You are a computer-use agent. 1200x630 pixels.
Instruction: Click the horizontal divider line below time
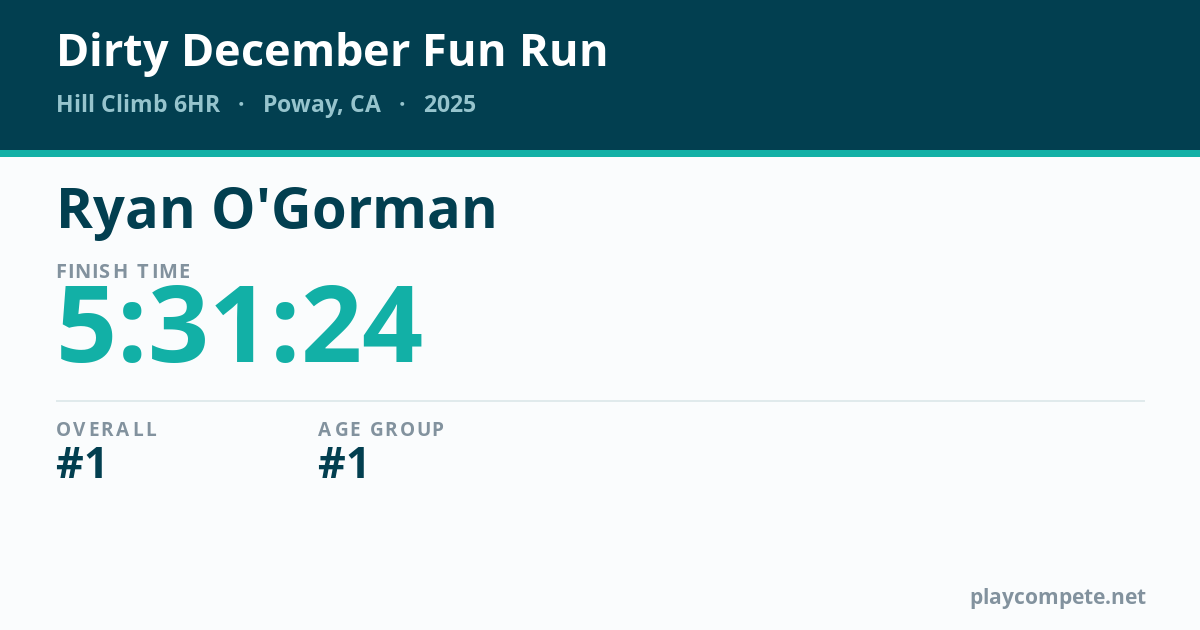point(600,401)
